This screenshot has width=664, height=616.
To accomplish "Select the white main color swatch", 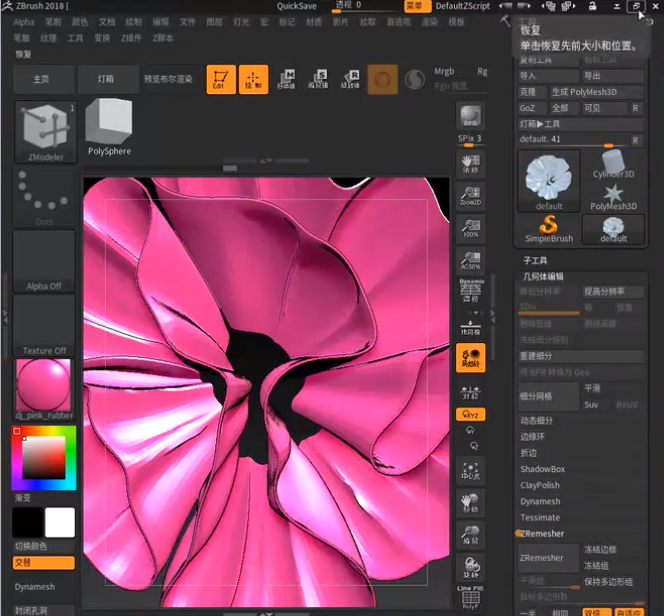I will pyautogui.click(x=60, y=522).
